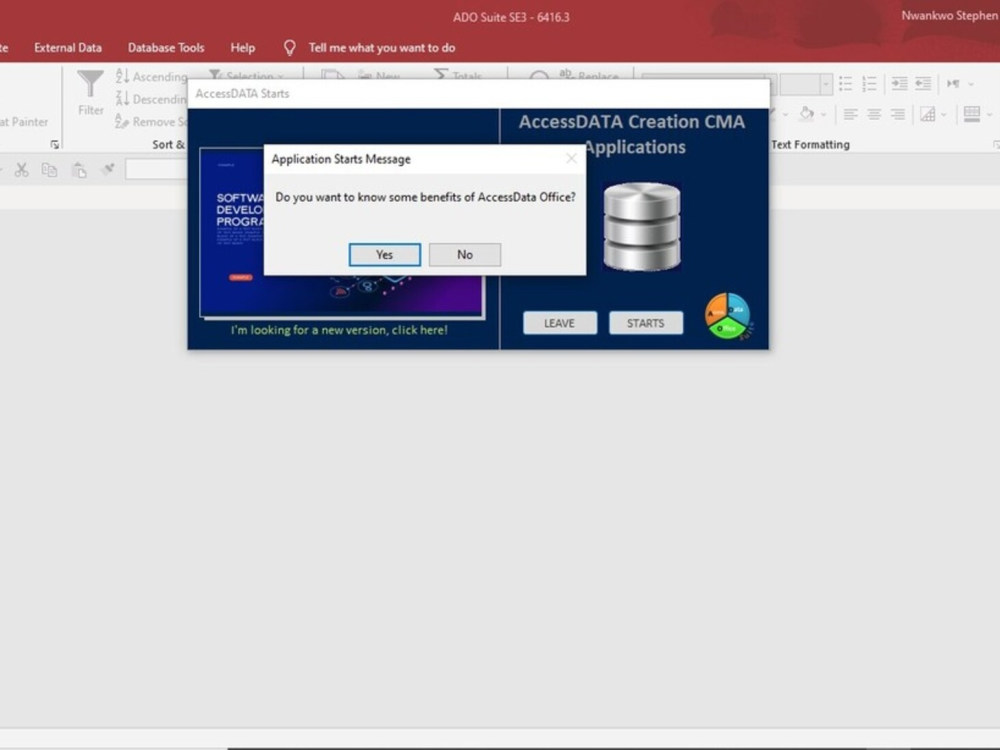Image resolution: width=1000 pixels, height=750 pixels.
Task: Click the gridlines icon in Text Formatting
Action: point(927,114)
